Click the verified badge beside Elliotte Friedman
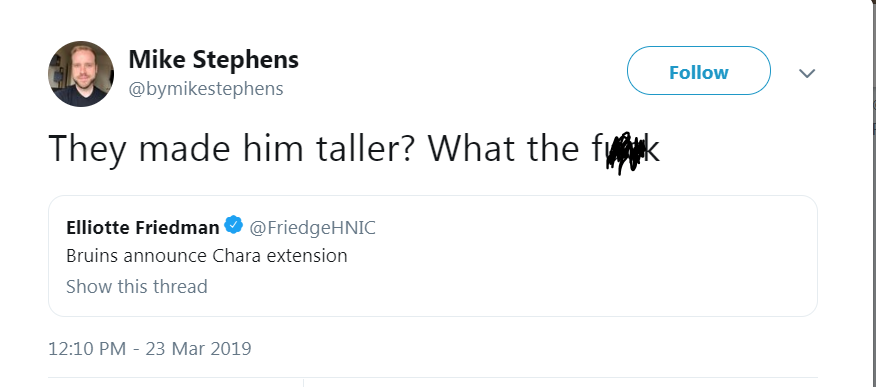Viewport: 876px width, 387px height. point(234,225)
